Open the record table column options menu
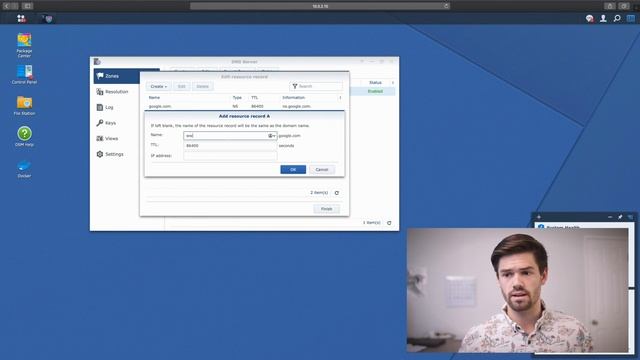The width and height of the screenshot is (640, 360). pos(340,98)
